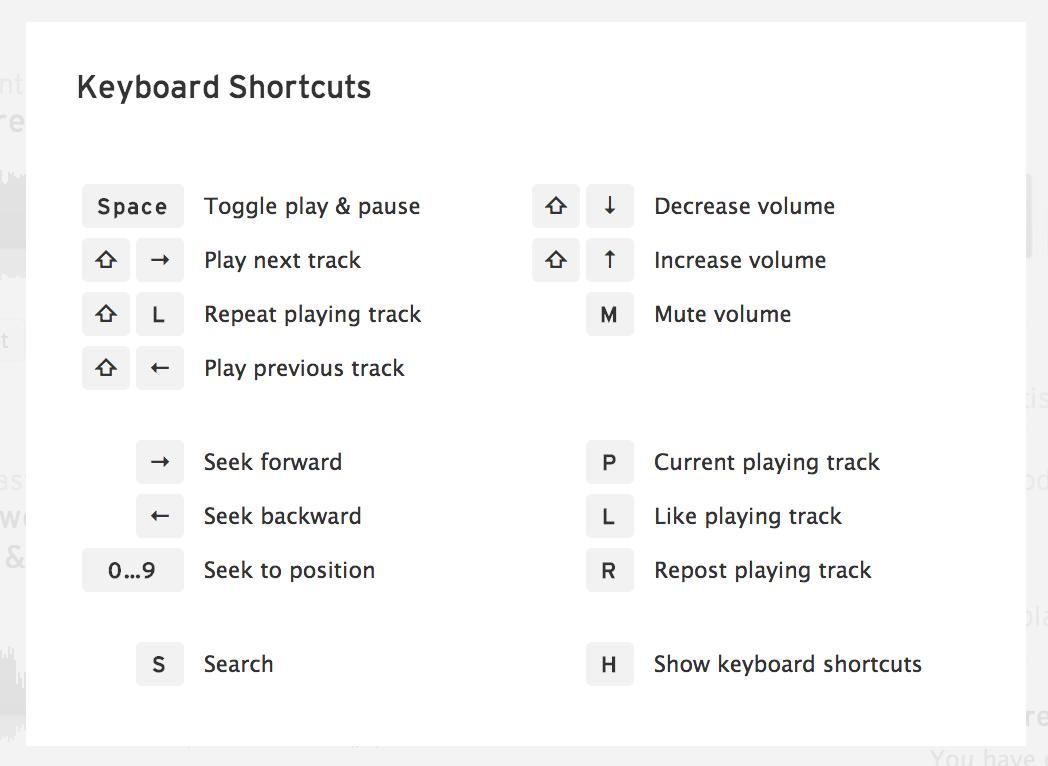Click the Keyboard Shortcuts heading
1048x766 pixels.
click(224, 87)
